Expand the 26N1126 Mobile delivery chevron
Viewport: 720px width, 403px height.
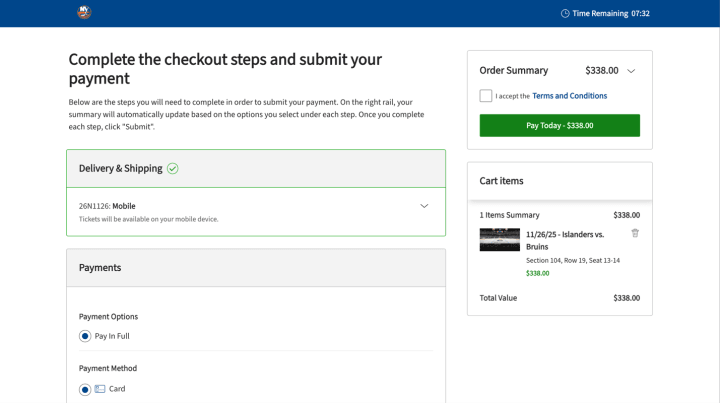(424, 206)
